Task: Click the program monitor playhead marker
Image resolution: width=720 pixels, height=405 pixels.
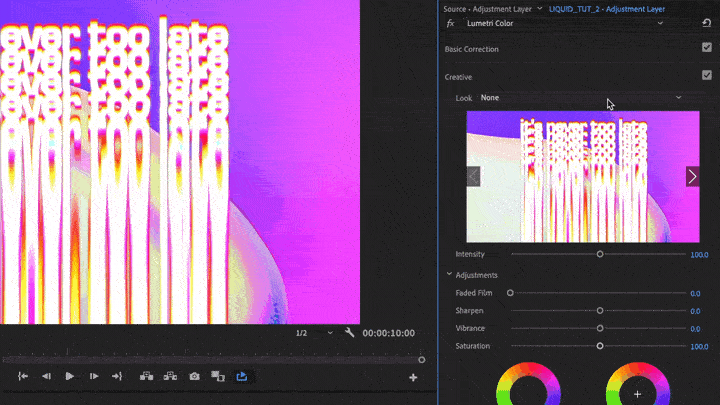Action: click(422, 360)
